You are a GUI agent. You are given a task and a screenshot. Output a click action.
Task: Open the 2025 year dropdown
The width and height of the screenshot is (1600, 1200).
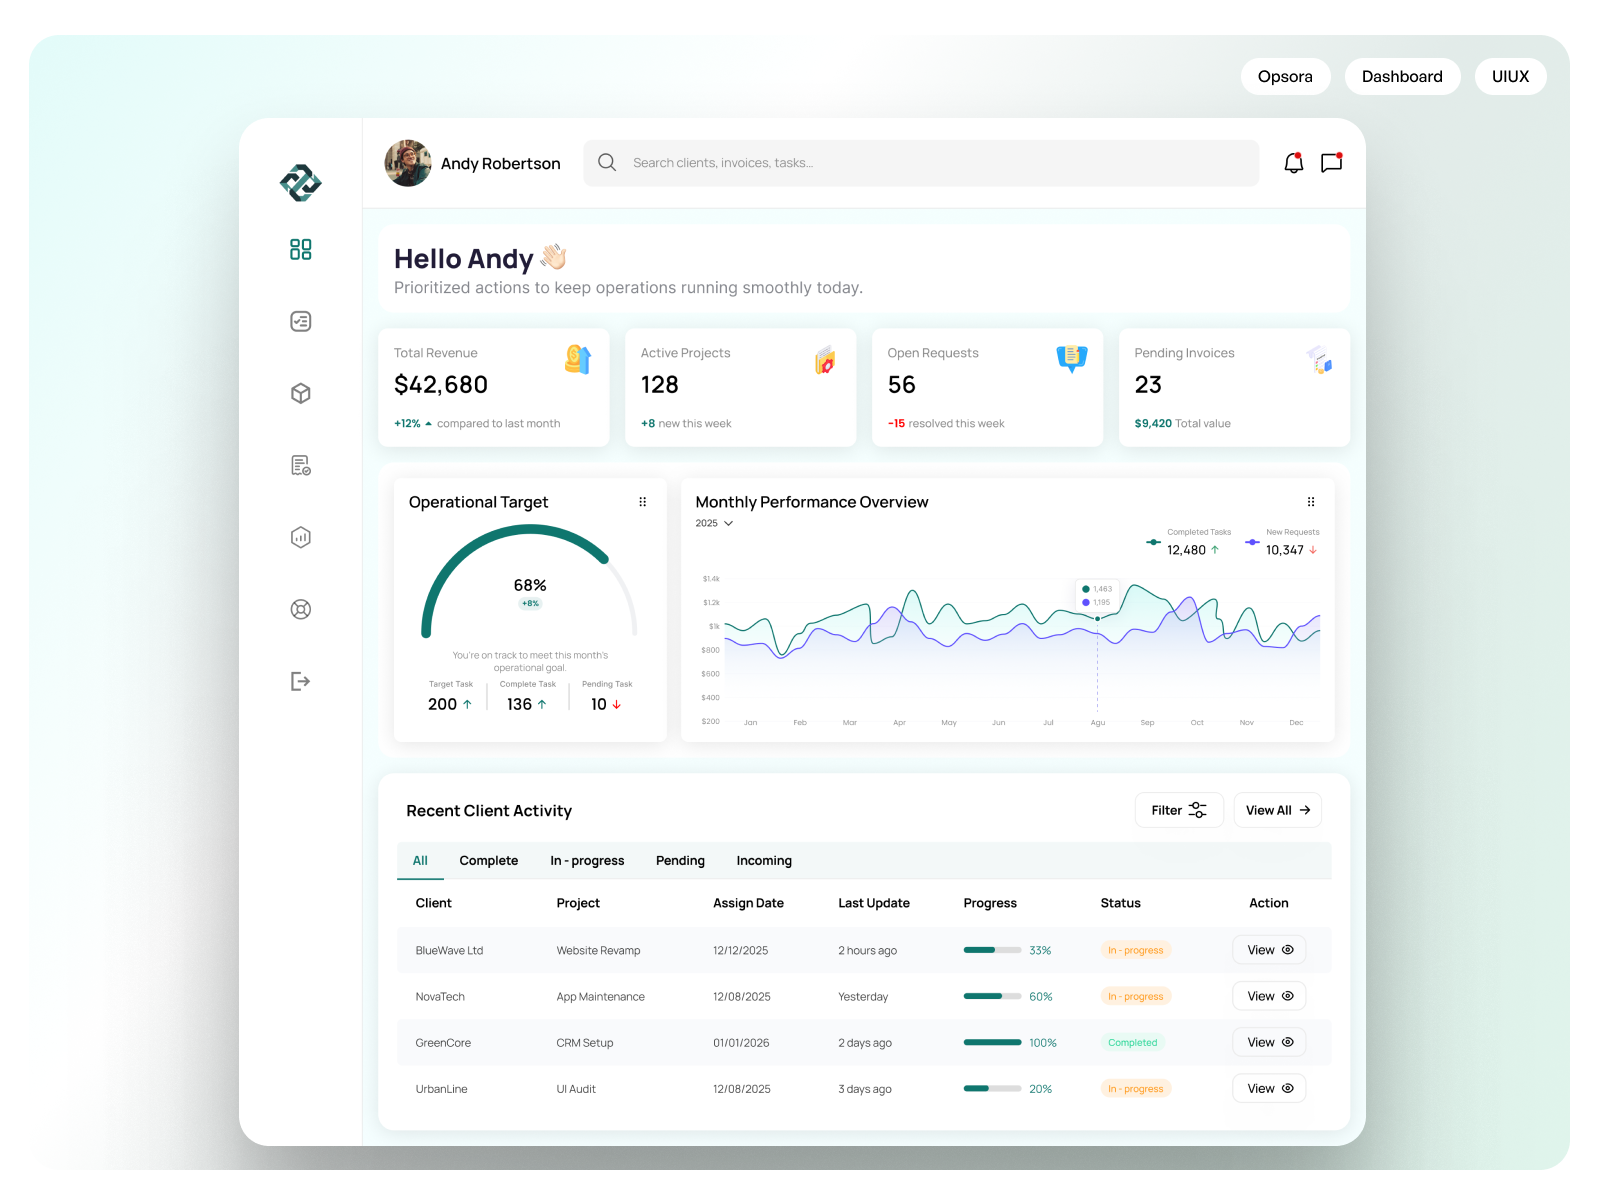pos(714,523)
